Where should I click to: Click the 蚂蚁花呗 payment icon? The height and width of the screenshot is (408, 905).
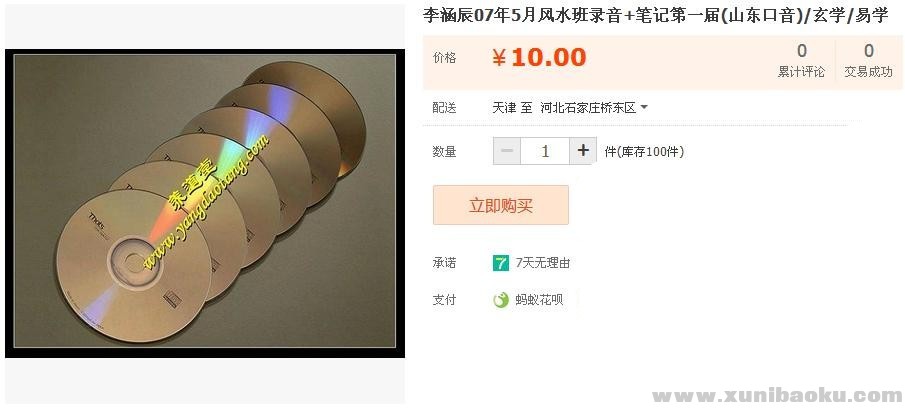click(x=500, y=300)
